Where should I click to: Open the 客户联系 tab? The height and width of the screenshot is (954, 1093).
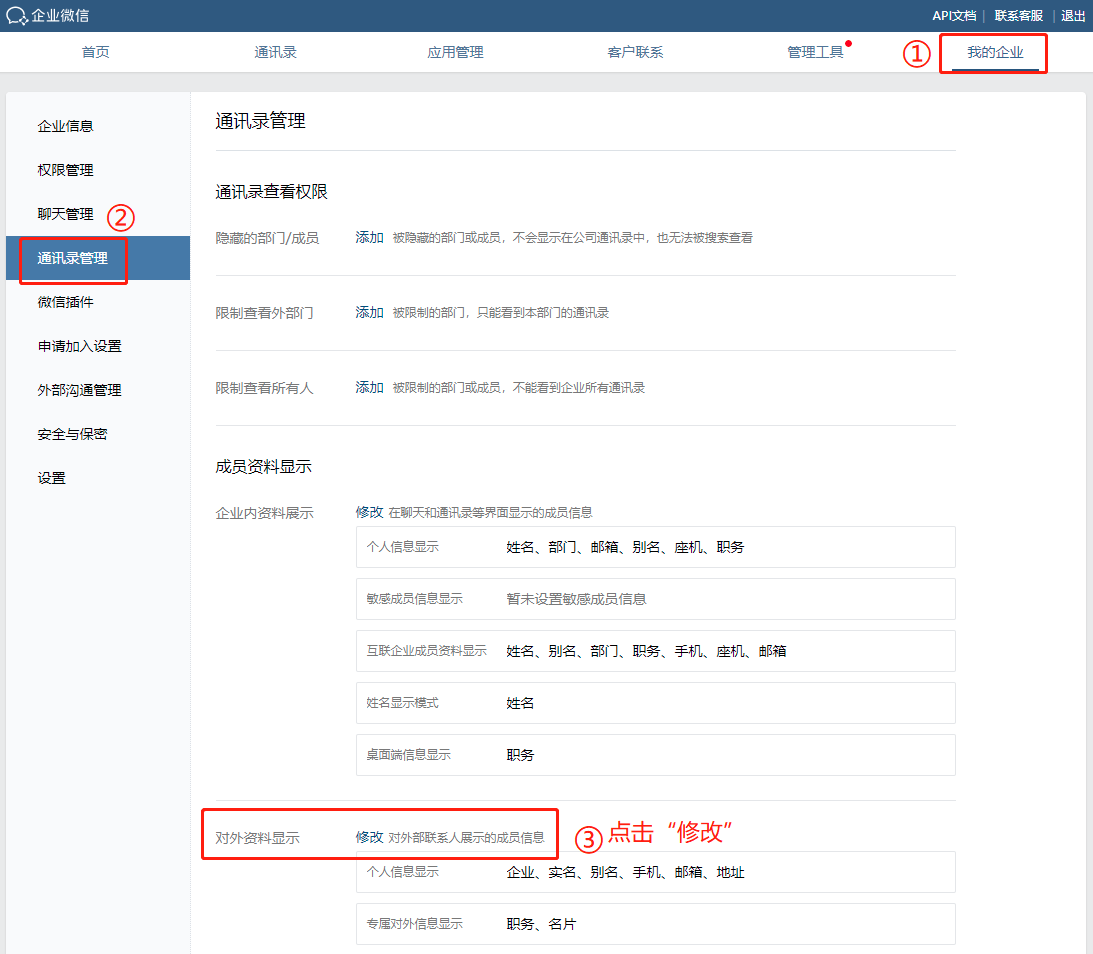tap(635, 52)
